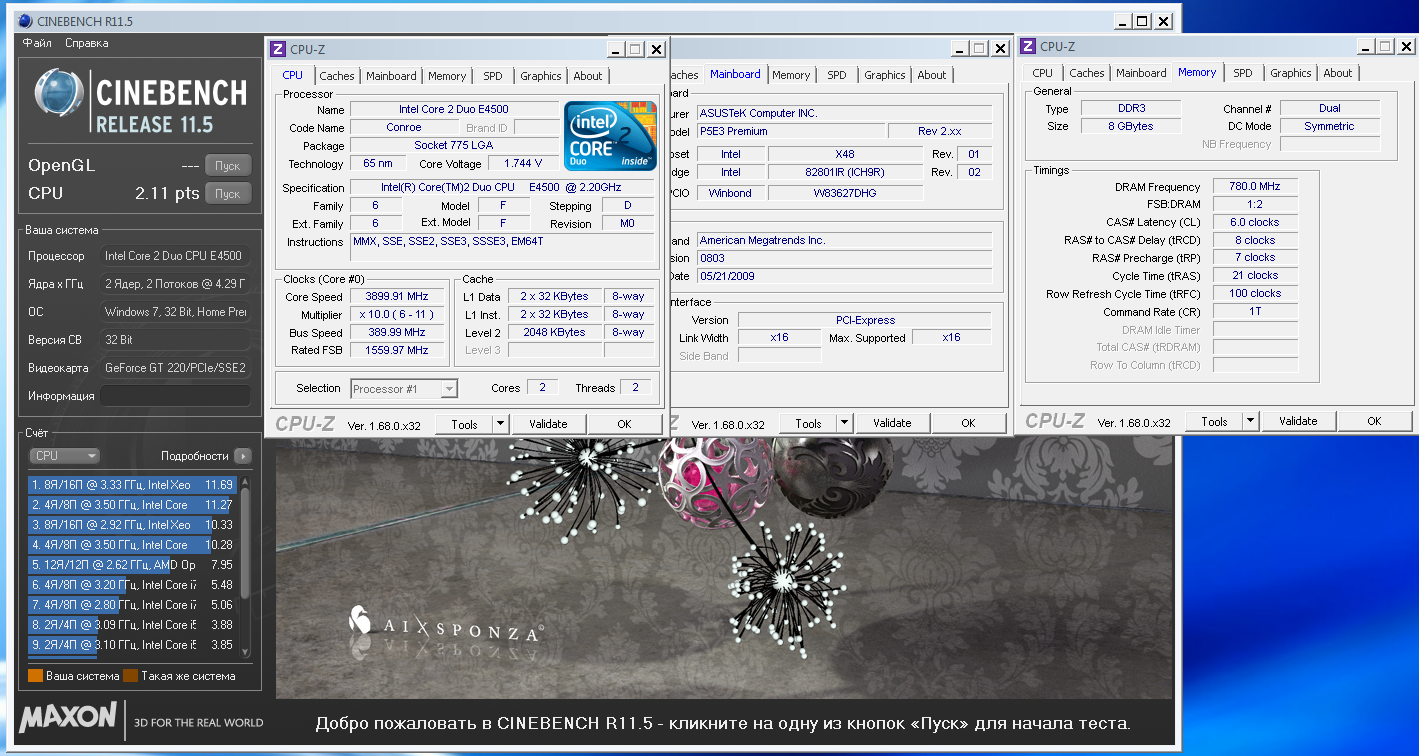Image resolution: width=1419 pixels, height=756 pixels.
Task: Click the P5E3 Premium model field
Action: point(790,131)
